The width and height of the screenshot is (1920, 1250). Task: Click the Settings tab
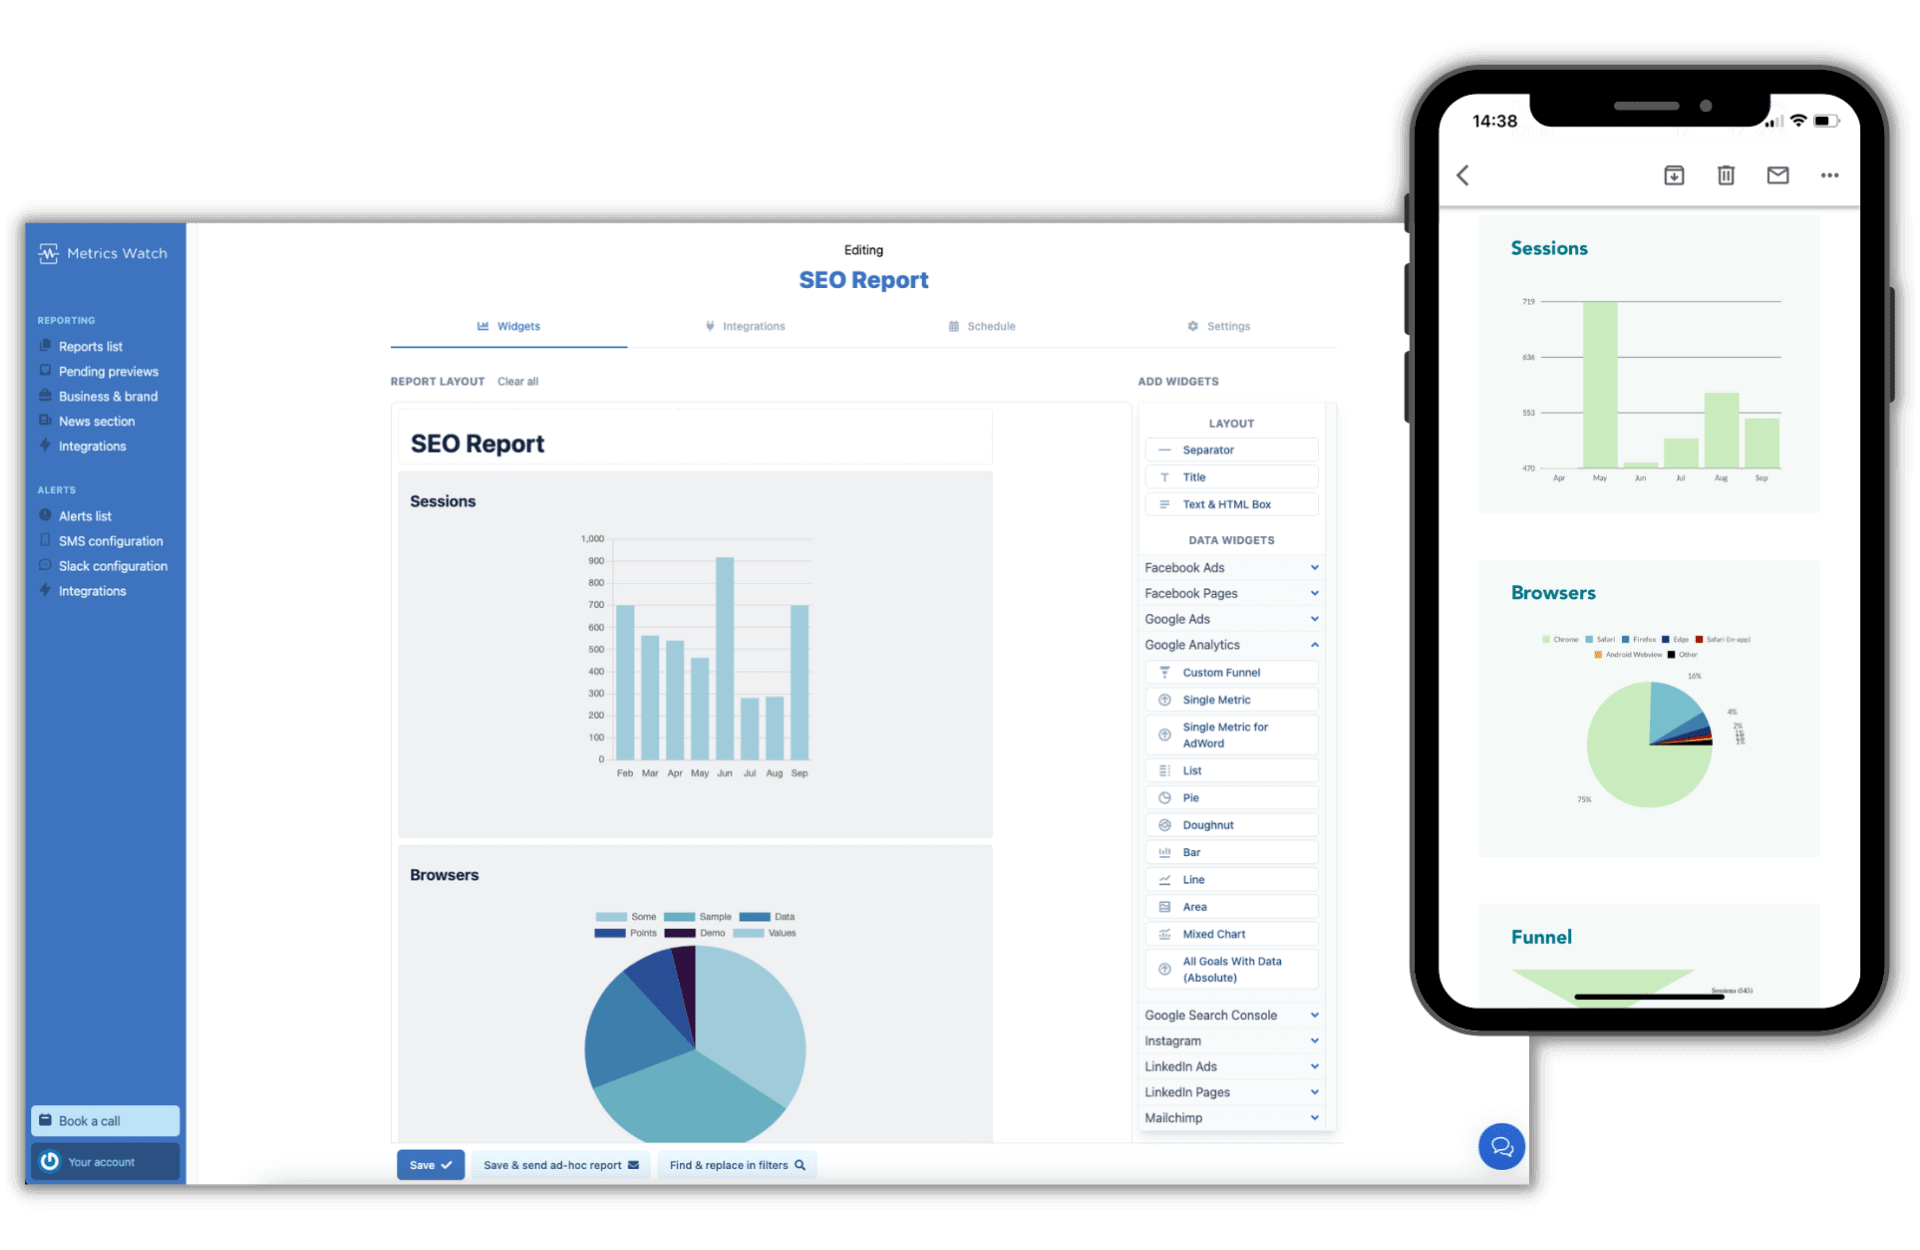tap(1223, 325)
